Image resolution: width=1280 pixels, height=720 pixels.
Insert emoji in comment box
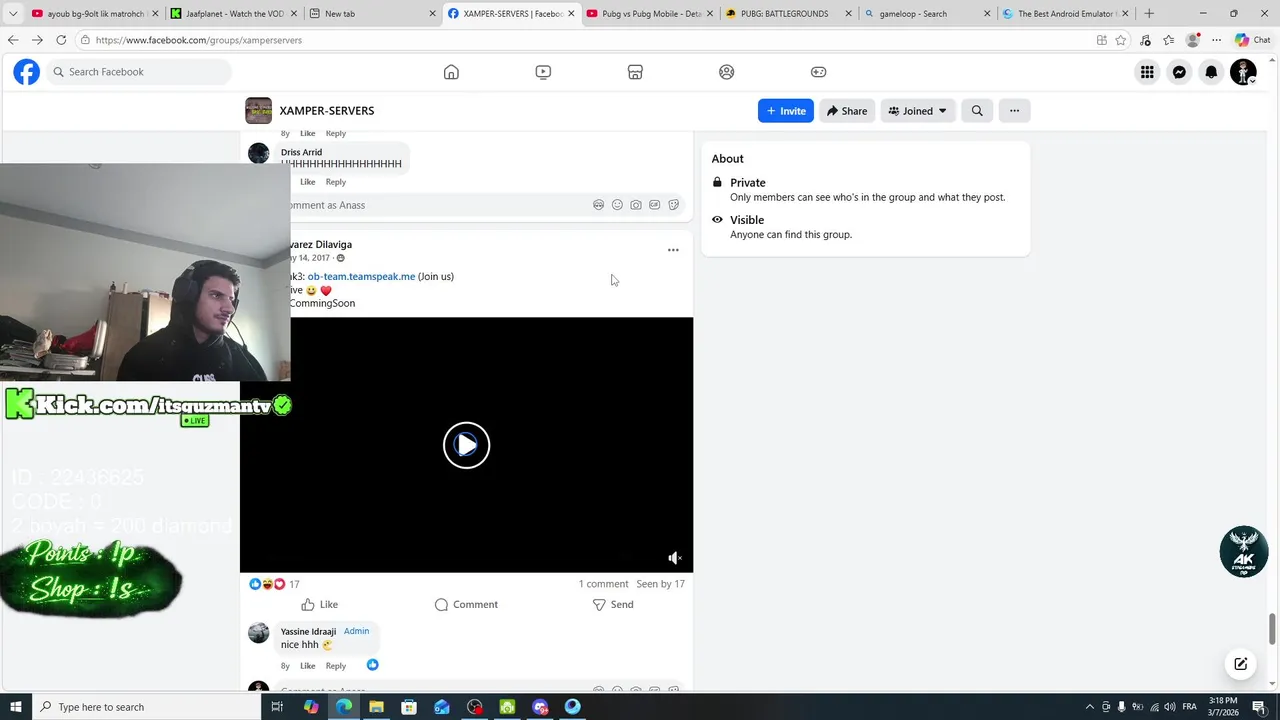tap(617, 205)
